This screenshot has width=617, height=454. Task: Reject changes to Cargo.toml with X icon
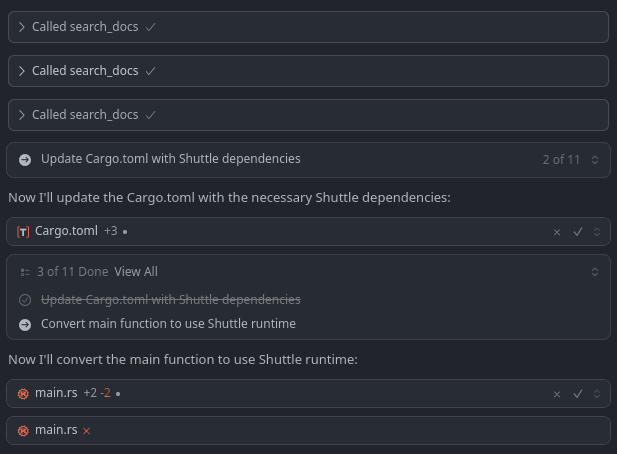[557, 232]
